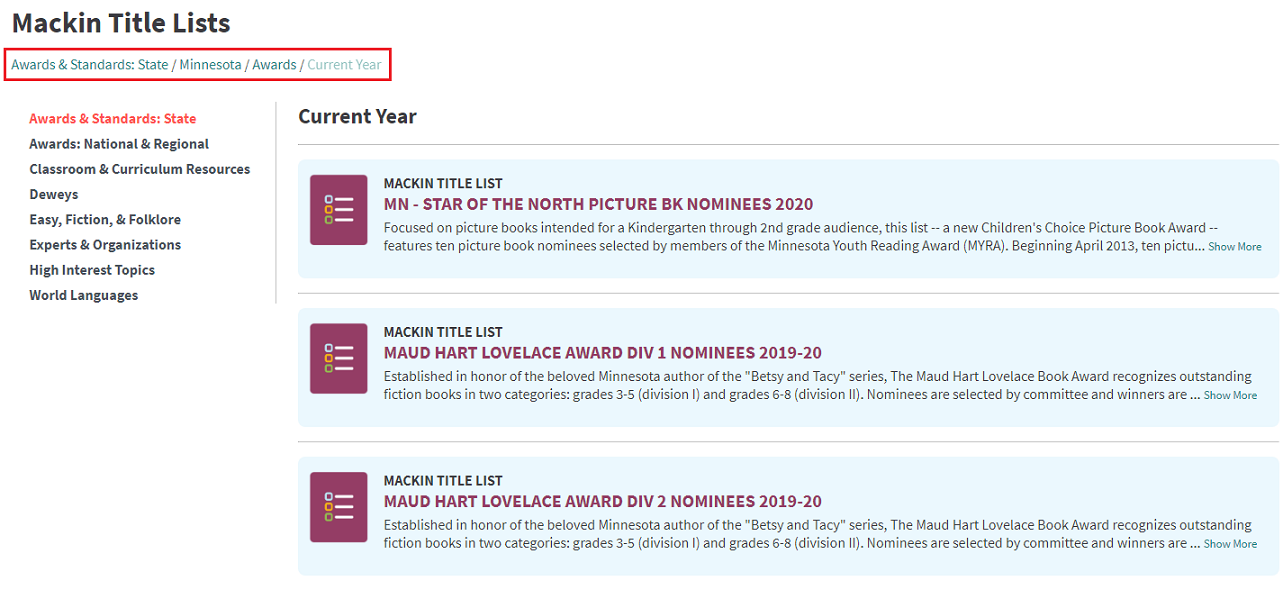The image size is (1283, 590).
Task: Open MN - Star of the North Picture Bk Nominees 2020
Action: click(x=598, y=204)
